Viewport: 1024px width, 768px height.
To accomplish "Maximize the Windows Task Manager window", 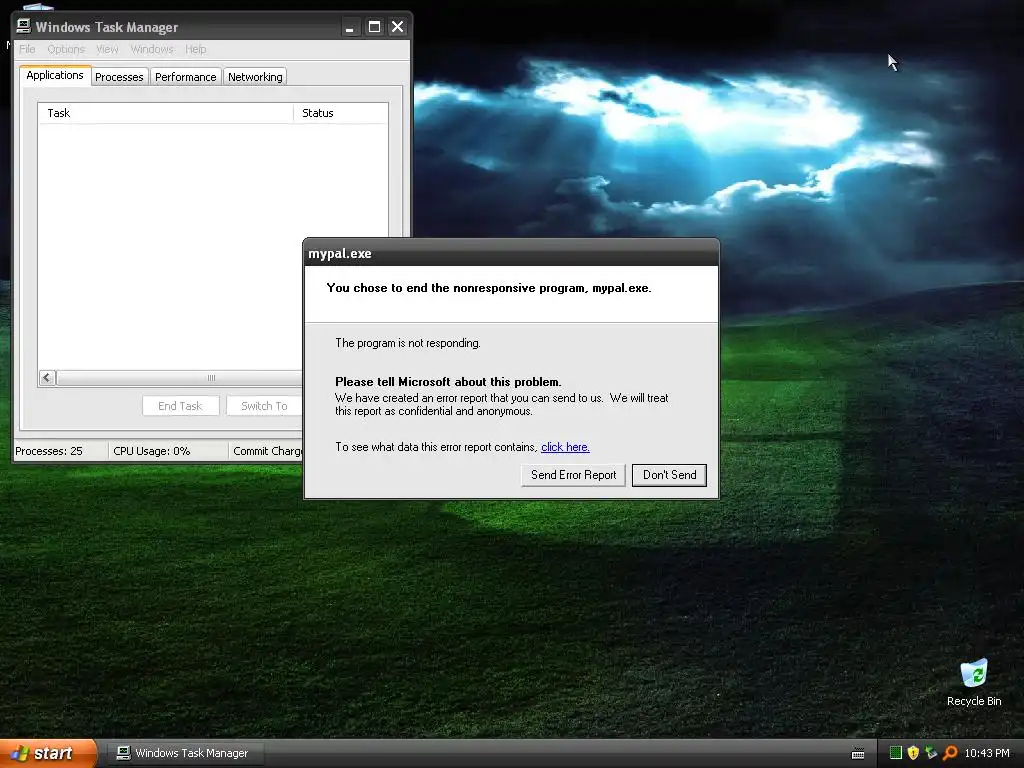I will [x=374, y=27].
